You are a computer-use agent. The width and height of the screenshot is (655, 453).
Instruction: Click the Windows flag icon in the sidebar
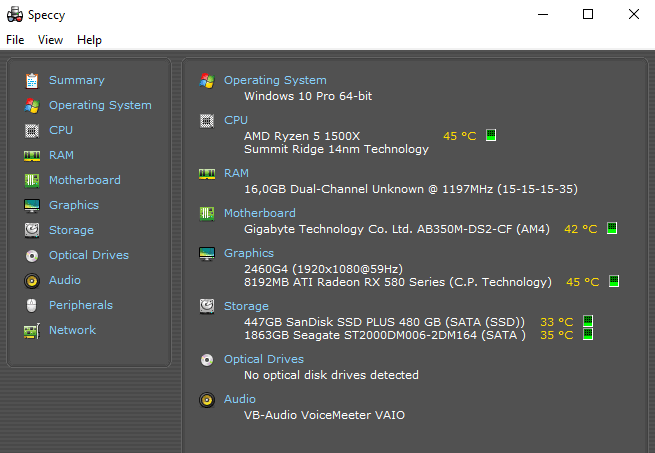32,105
